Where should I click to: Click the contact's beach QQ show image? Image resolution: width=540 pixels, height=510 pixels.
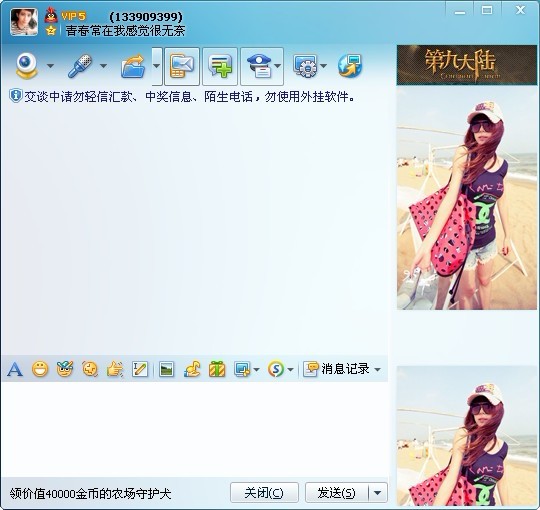(x=467, y=198)
